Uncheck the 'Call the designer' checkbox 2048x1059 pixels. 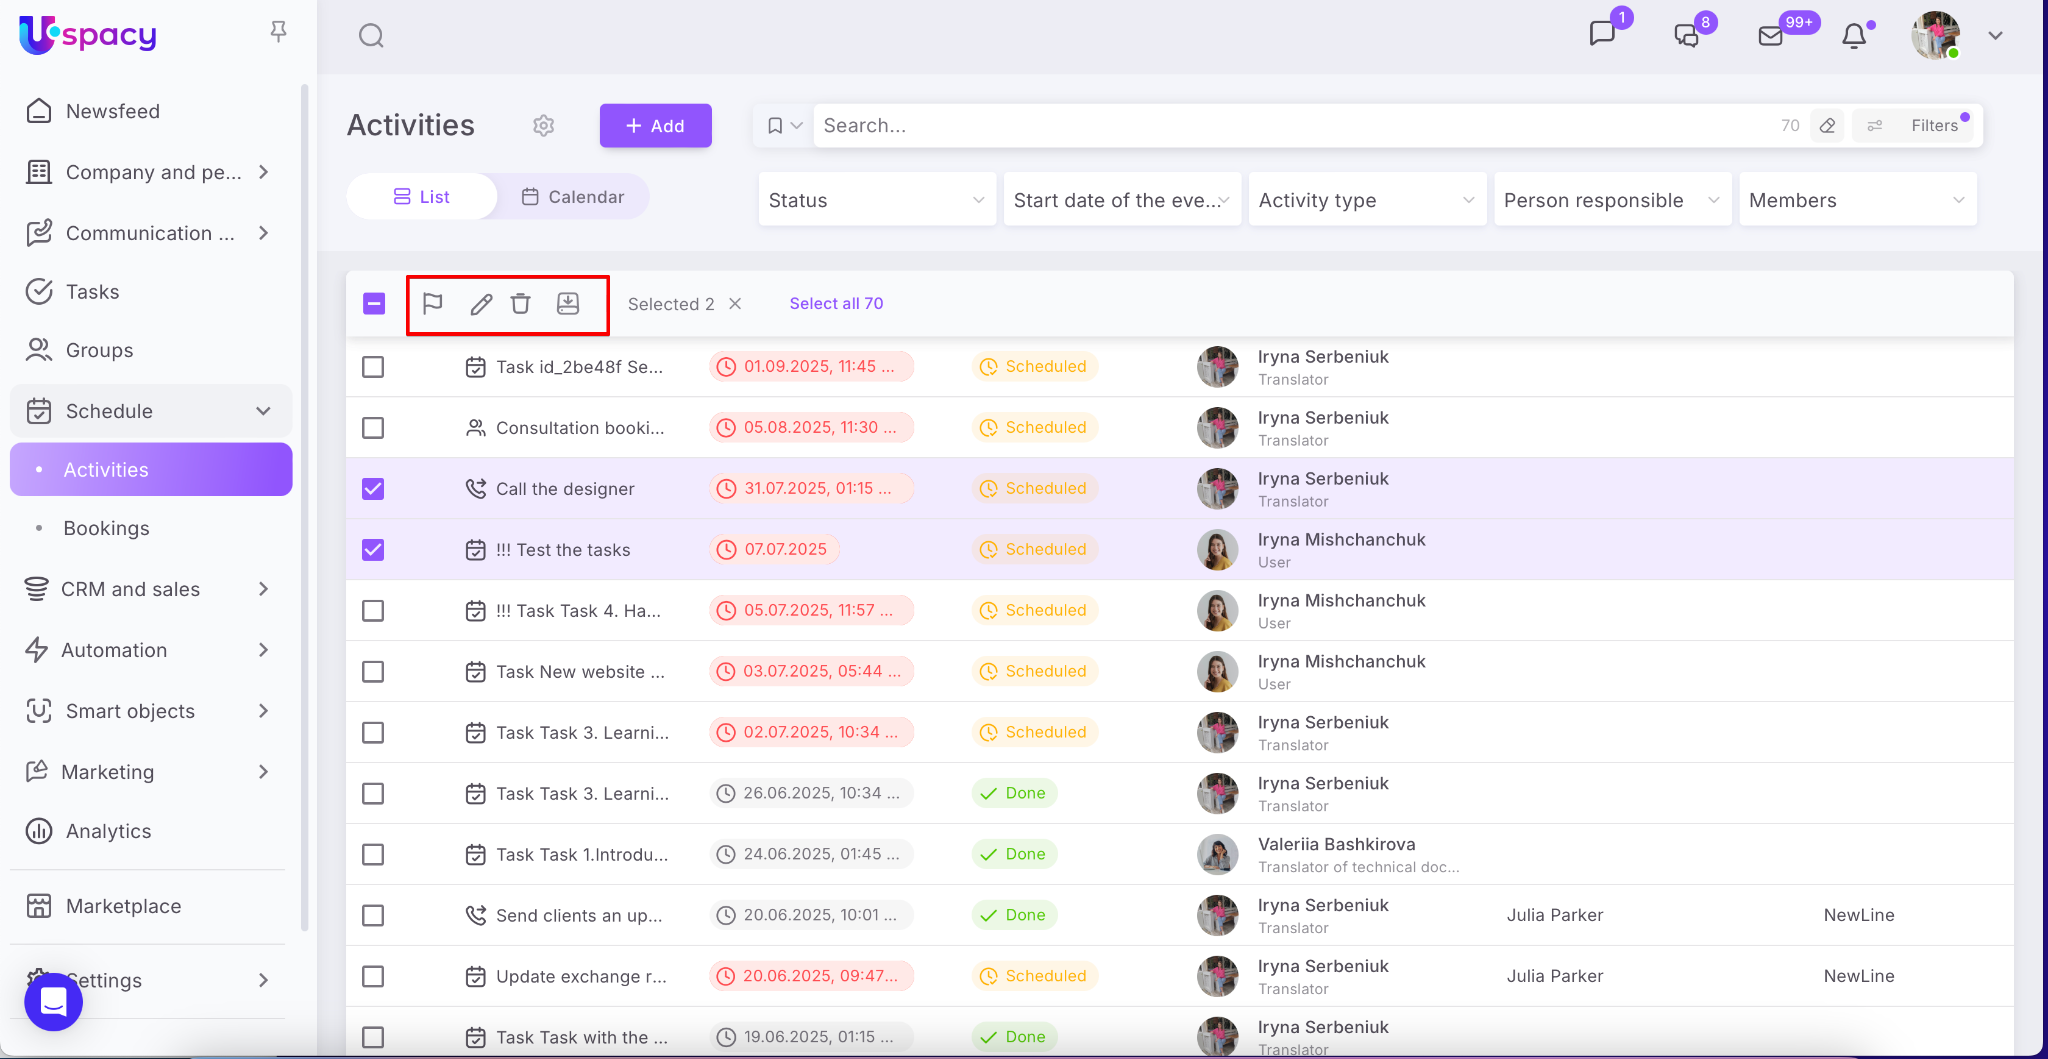coord(373,489)
